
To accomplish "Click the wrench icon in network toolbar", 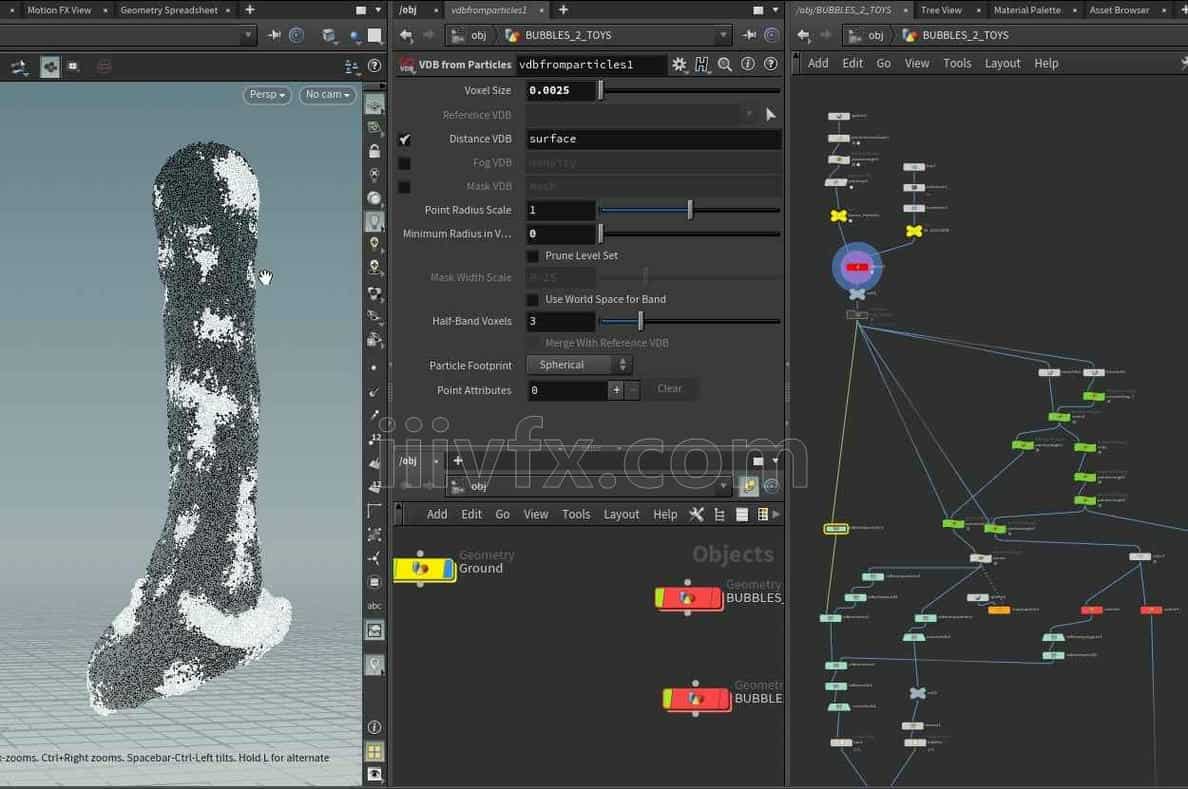I will (x=697, y=514).
